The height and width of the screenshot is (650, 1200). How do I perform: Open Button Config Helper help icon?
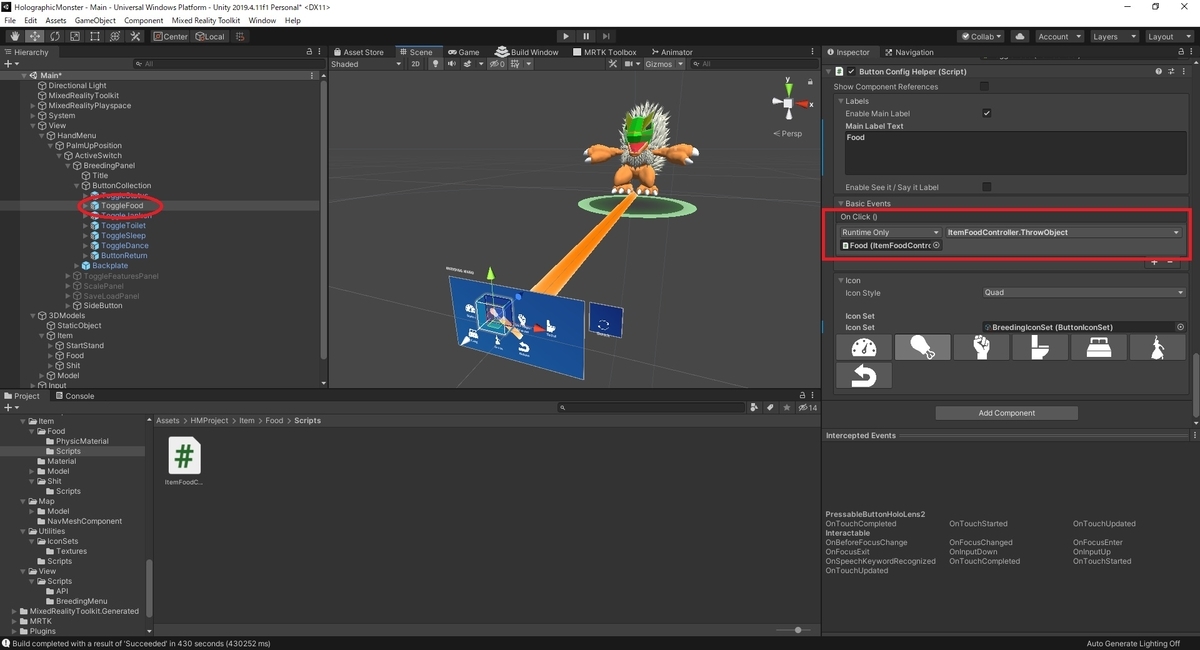coord(1159,72)
